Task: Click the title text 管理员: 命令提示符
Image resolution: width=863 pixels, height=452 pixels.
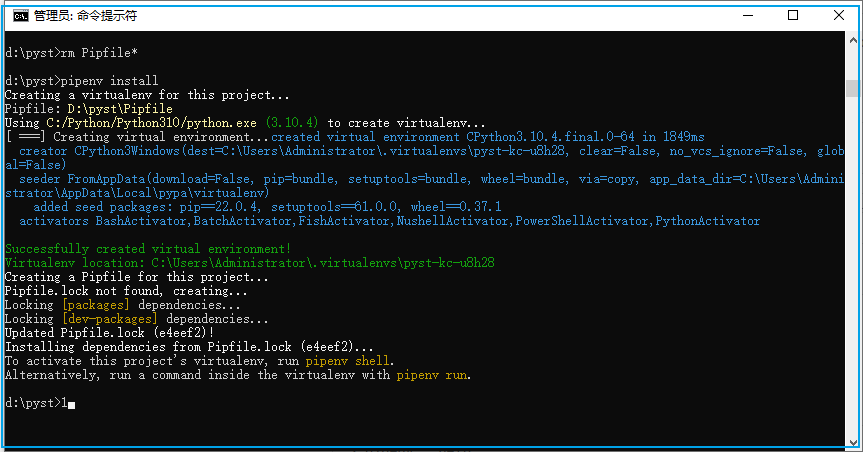Action: (x=85, y=16)
